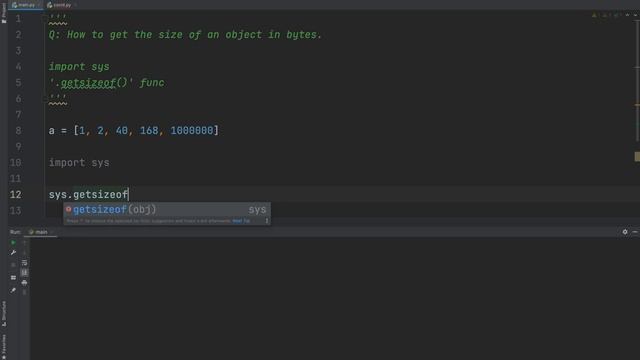Move up the stack trace arrow
The width and height of the screenshot is (640, 360).
24,243
